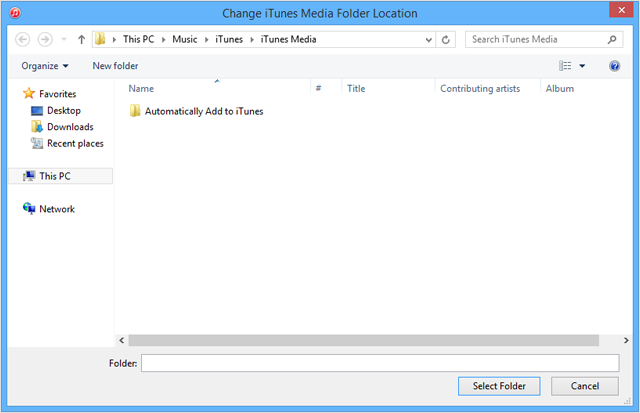Image resolution: width=640 pixels, height=413 pixels.
Task: Go forward using the forward arrow
Action: click(45, 40)
